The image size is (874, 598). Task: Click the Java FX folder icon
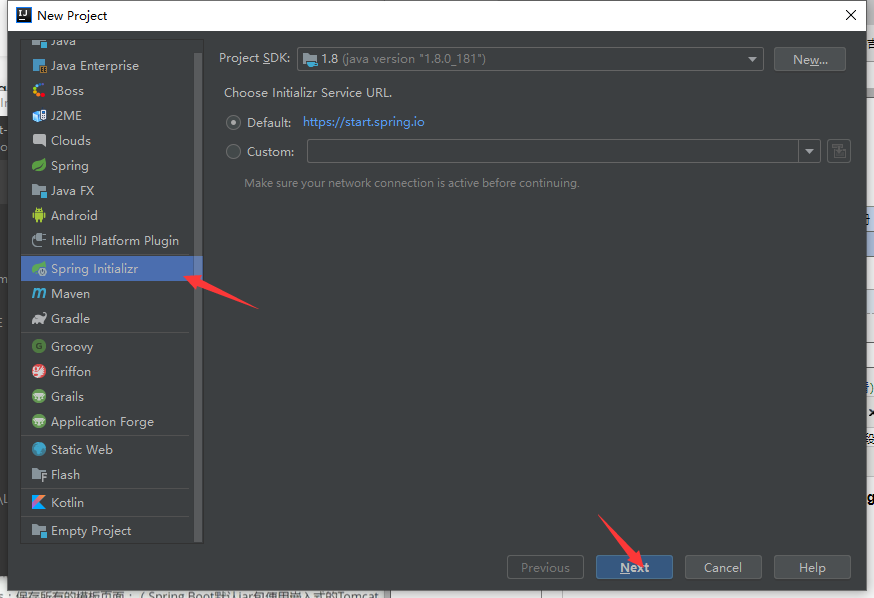(x=39, y=191)
